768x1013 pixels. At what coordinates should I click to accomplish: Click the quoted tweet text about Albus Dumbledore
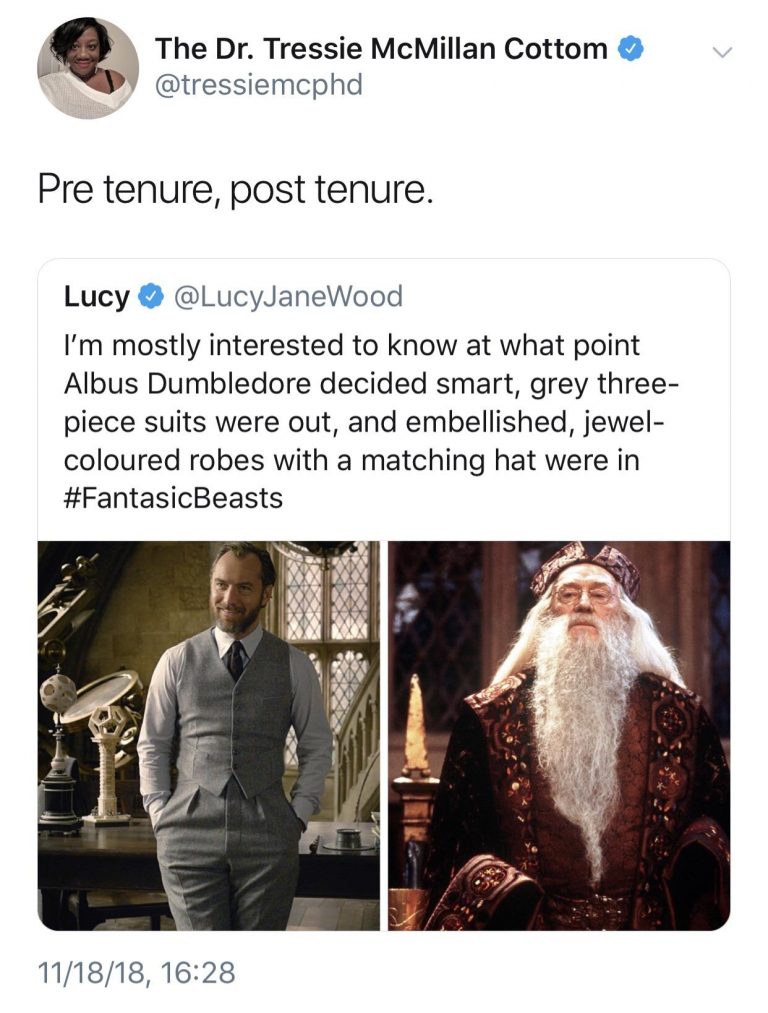point(370,421)
